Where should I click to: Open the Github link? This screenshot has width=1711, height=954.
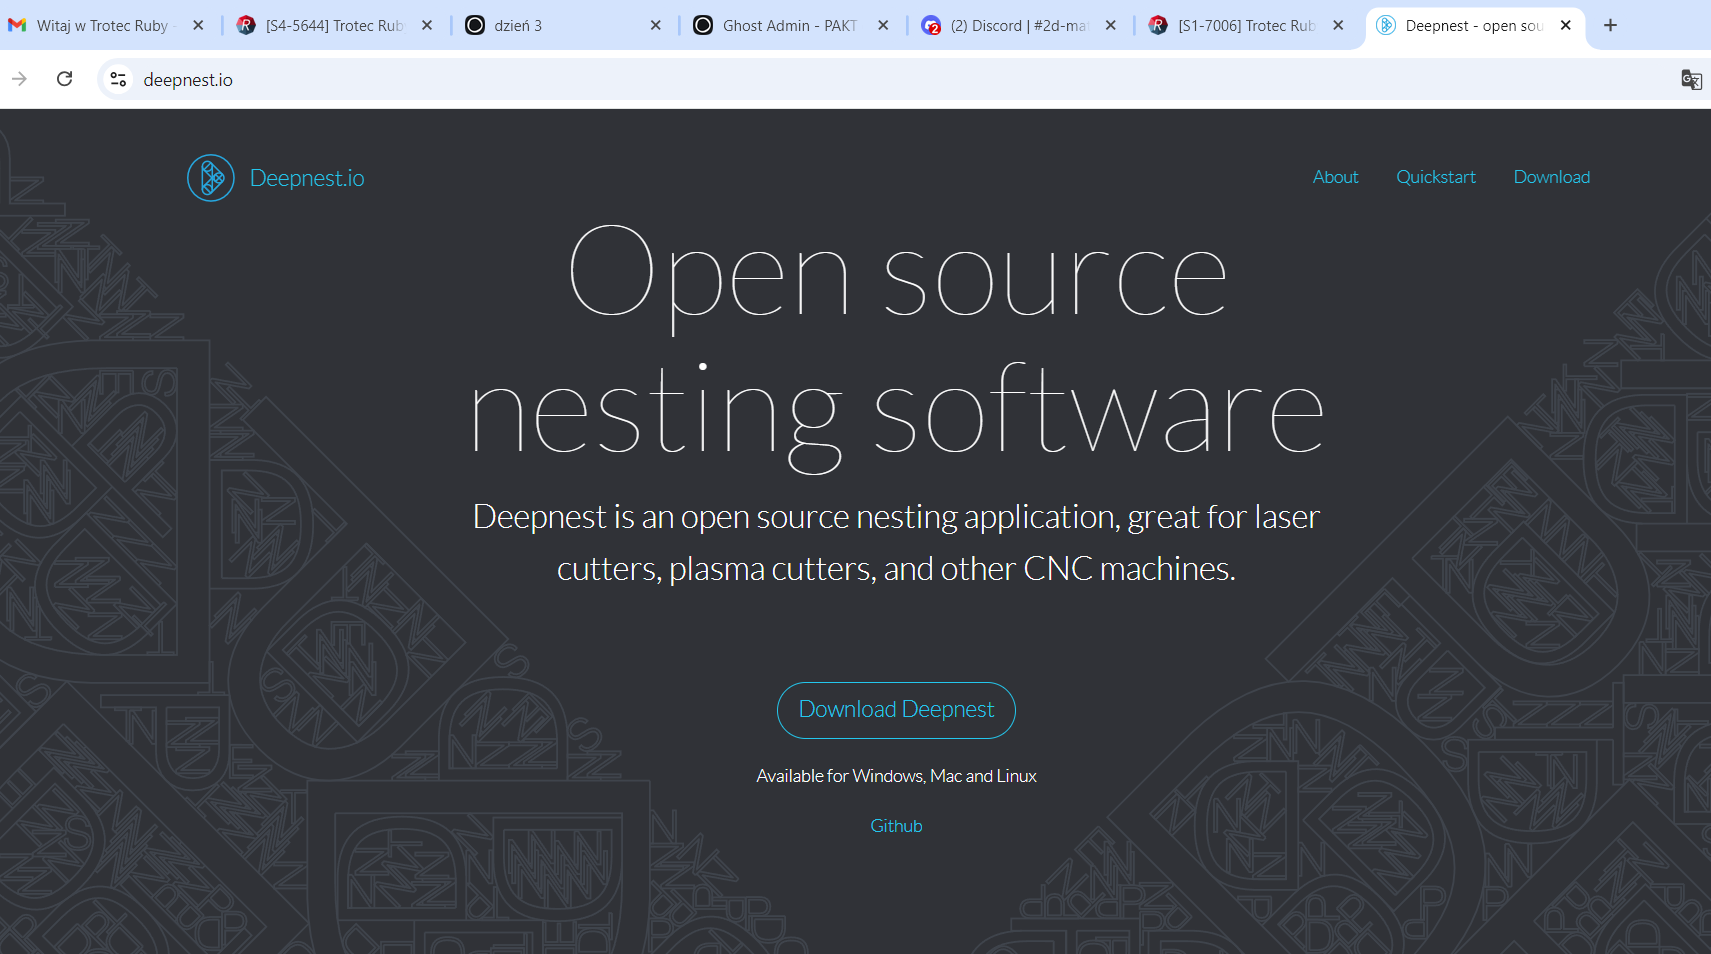pyautogui.click(x=896, y=826)
